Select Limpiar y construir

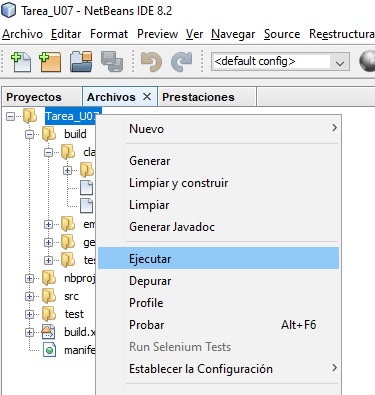coord(219,183)
